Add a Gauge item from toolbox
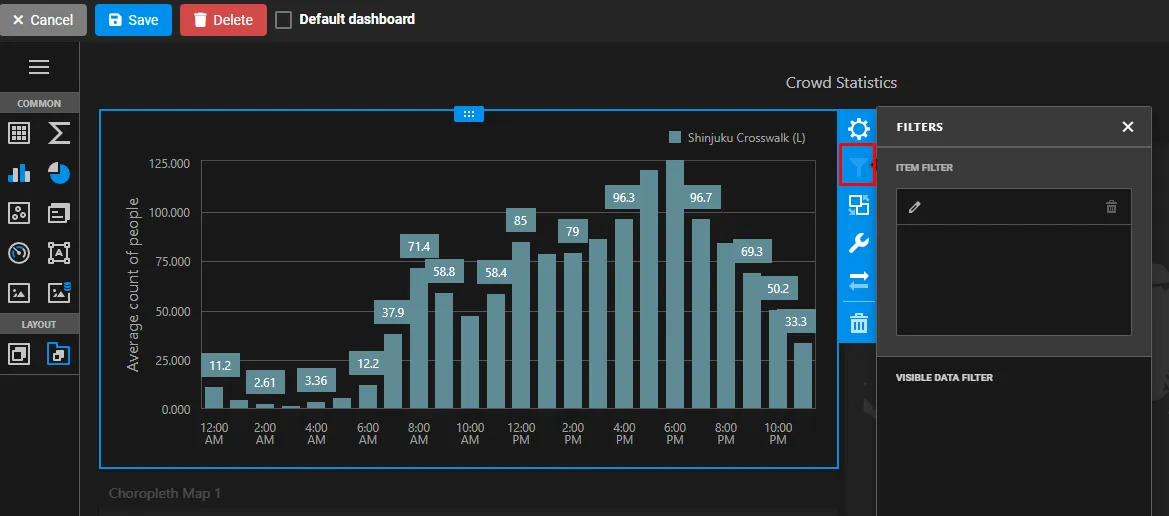Screen dimensions: 1169x516 tap(19, 253)
